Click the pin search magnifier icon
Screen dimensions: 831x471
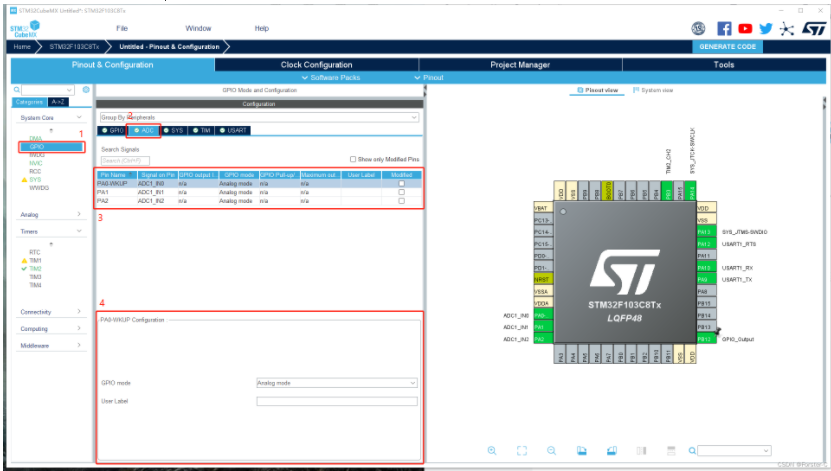click(692, 451)
